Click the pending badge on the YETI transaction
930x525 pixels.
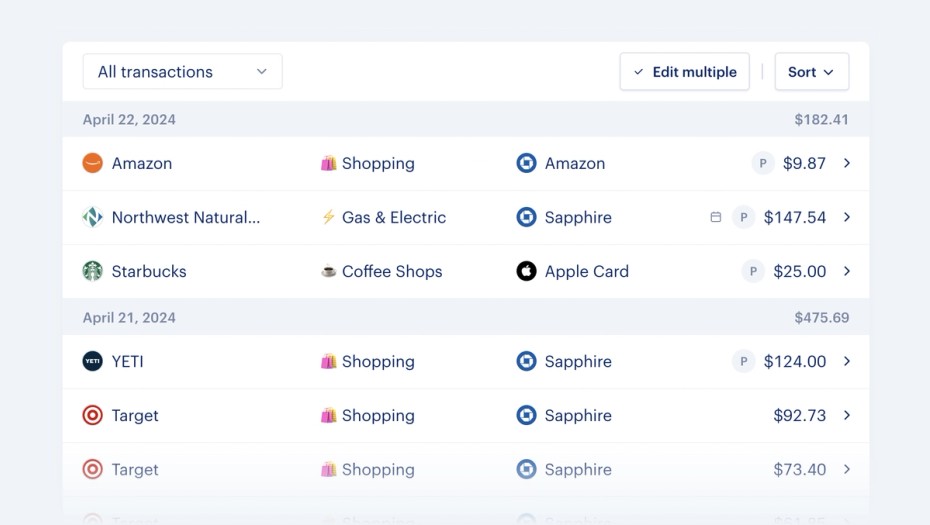tap(743, 361)
